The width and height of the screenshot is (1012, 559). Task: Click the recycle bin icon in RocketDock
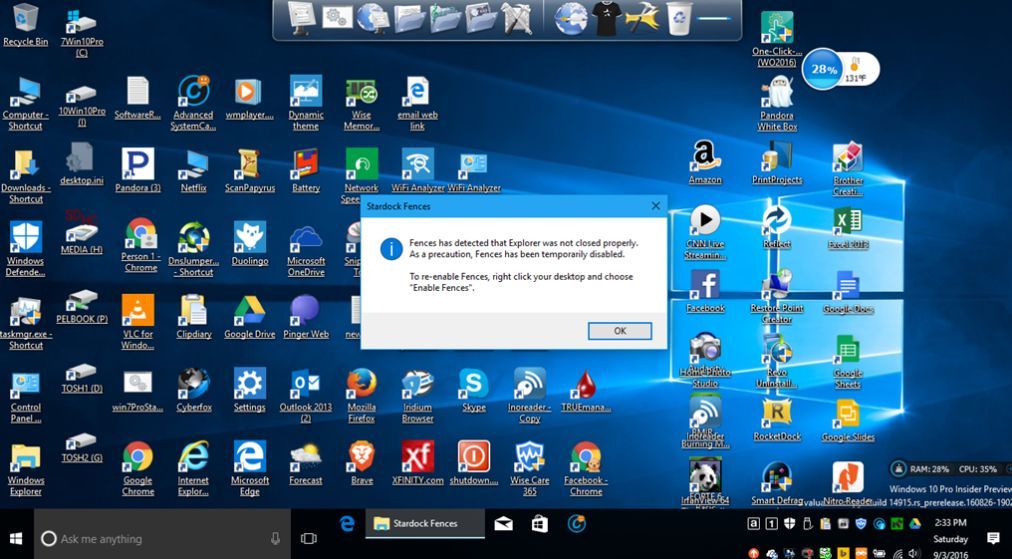pos(679,17)
